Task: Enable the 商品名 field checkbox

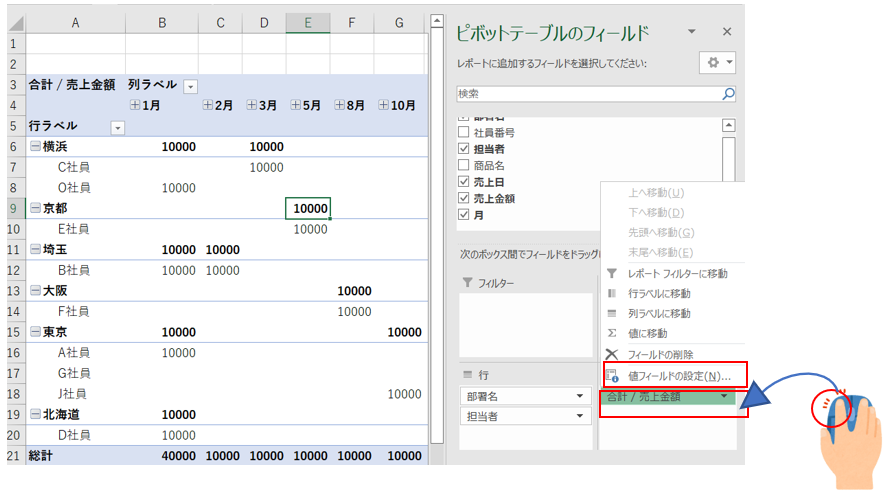Action: coord(463,165)
